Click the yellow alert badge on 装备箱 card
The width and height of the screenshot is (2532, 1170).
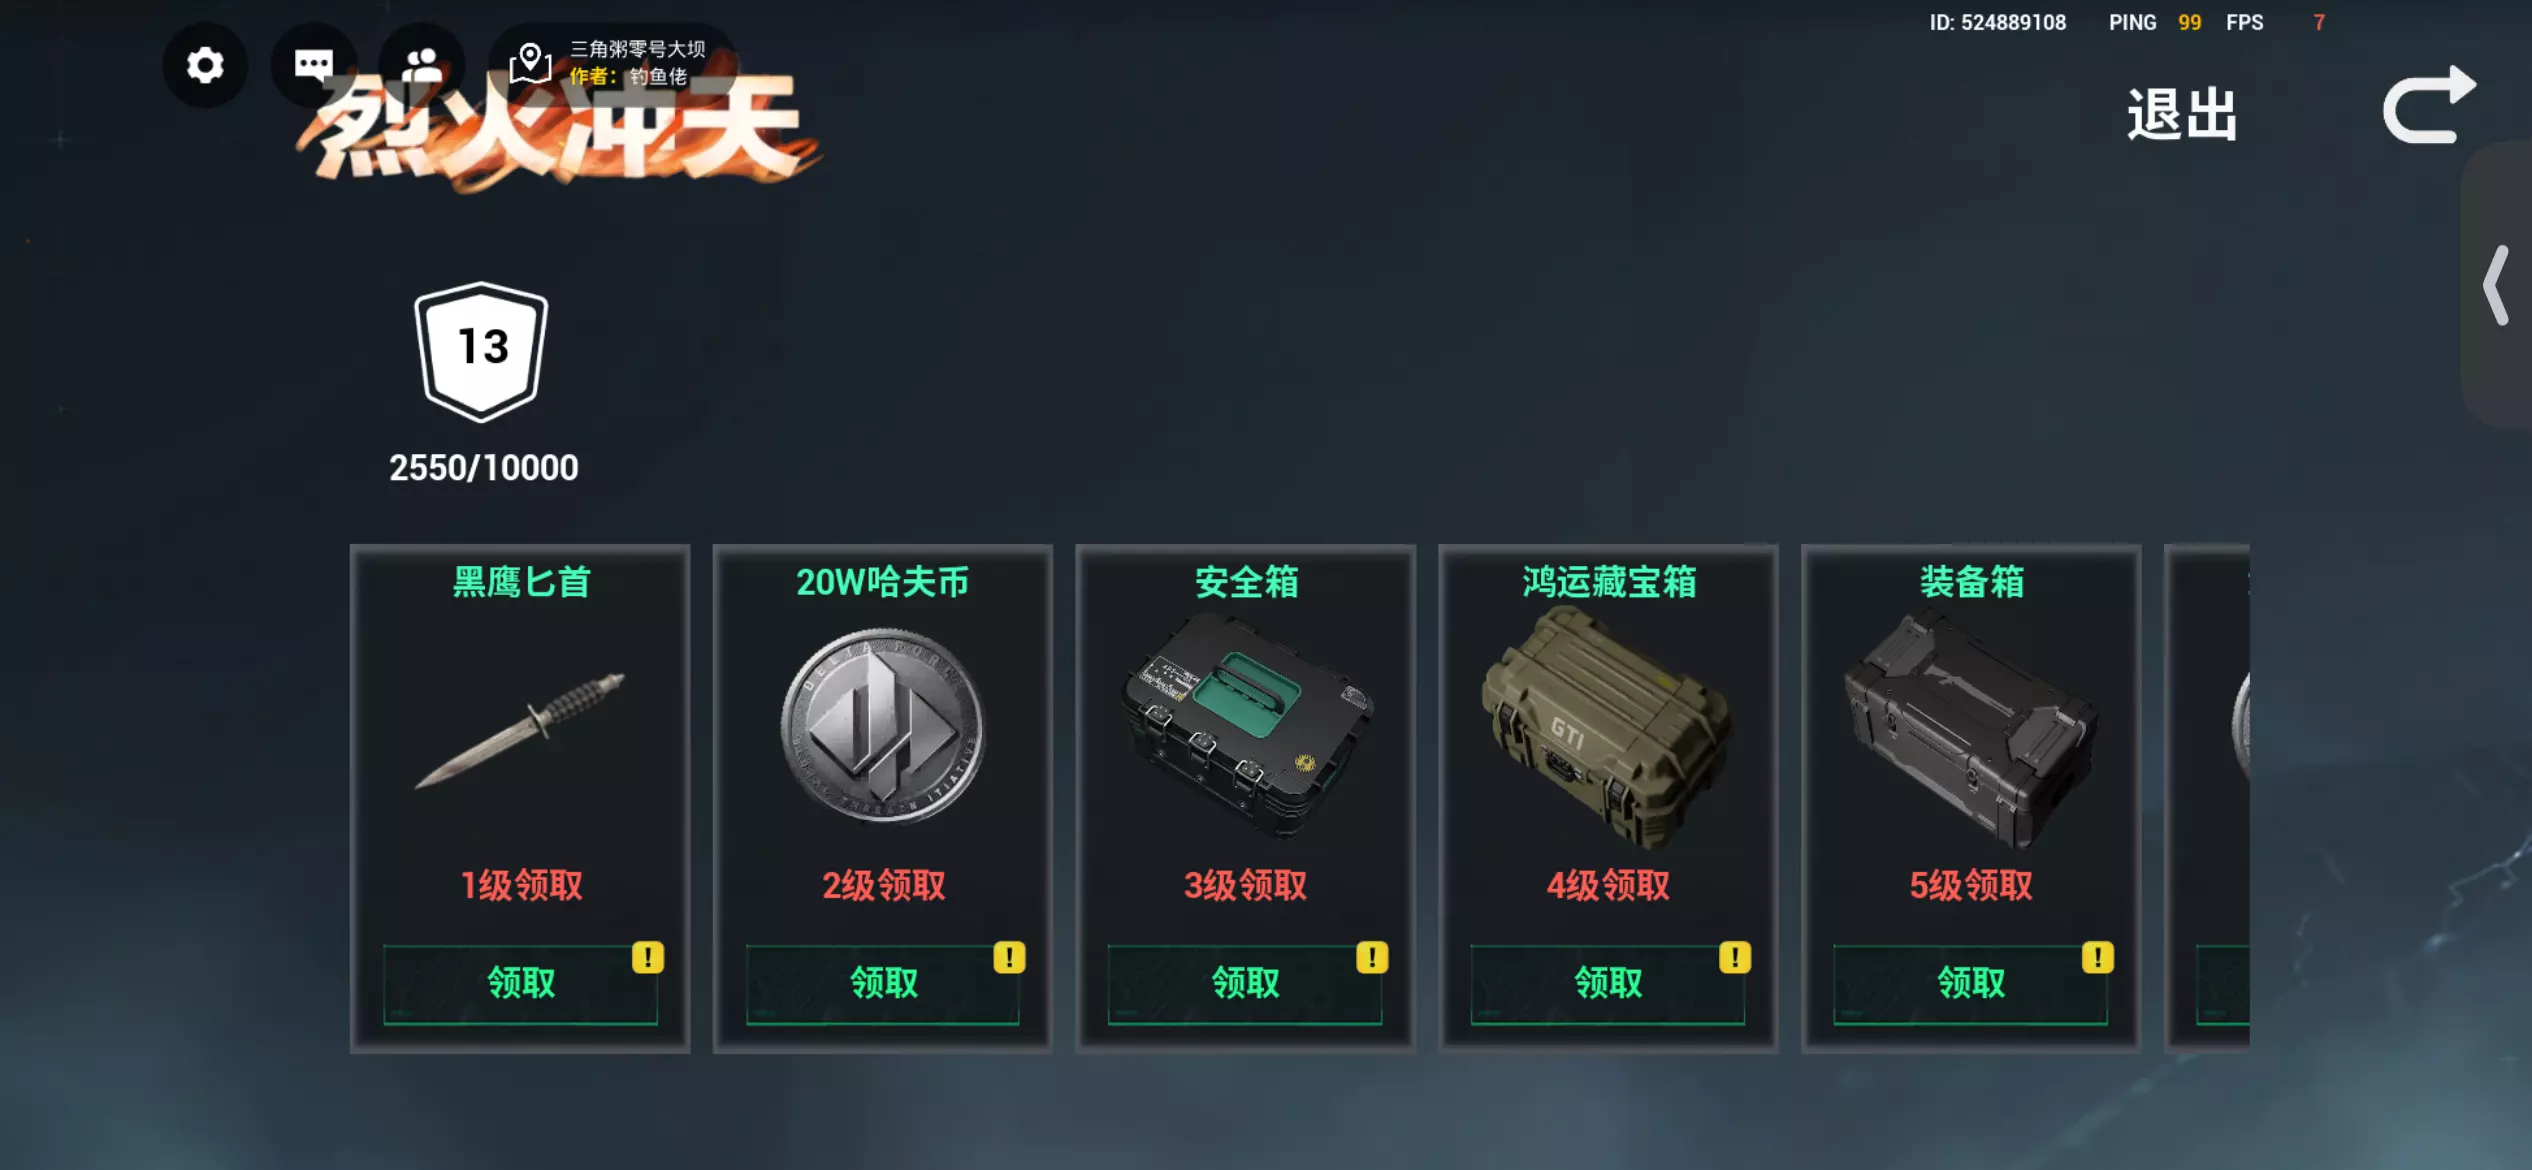(2097, 957)
